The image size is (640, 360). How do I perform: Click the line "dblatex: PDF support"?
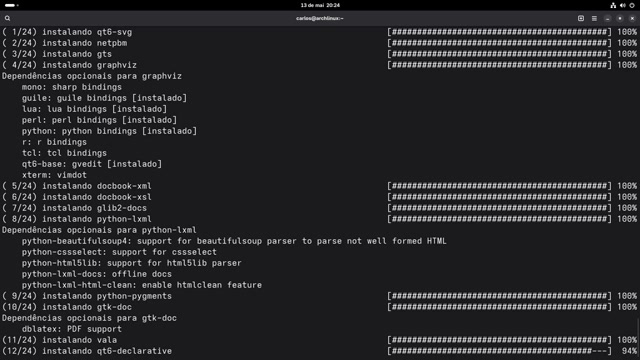72,329
